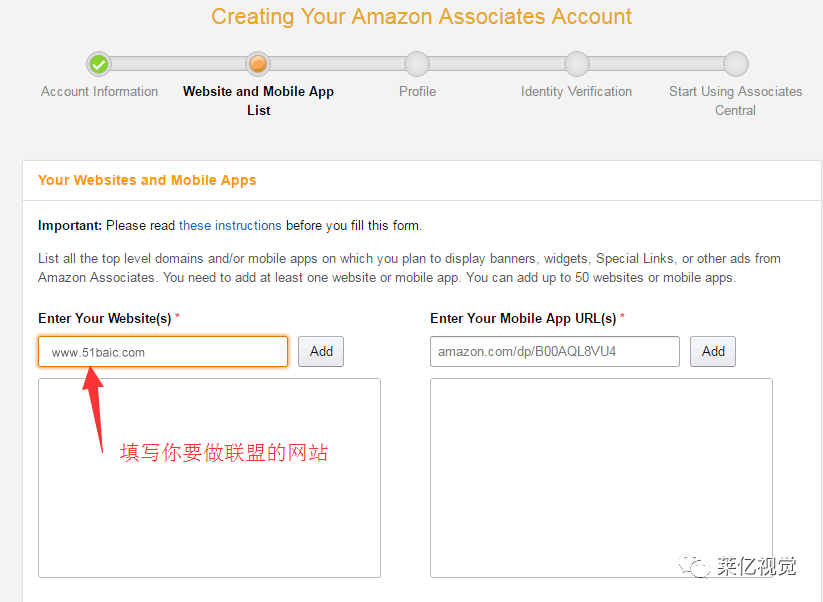Click inside the added websites list box
This screenshot has height=602, width=823.
click(209, 478)
